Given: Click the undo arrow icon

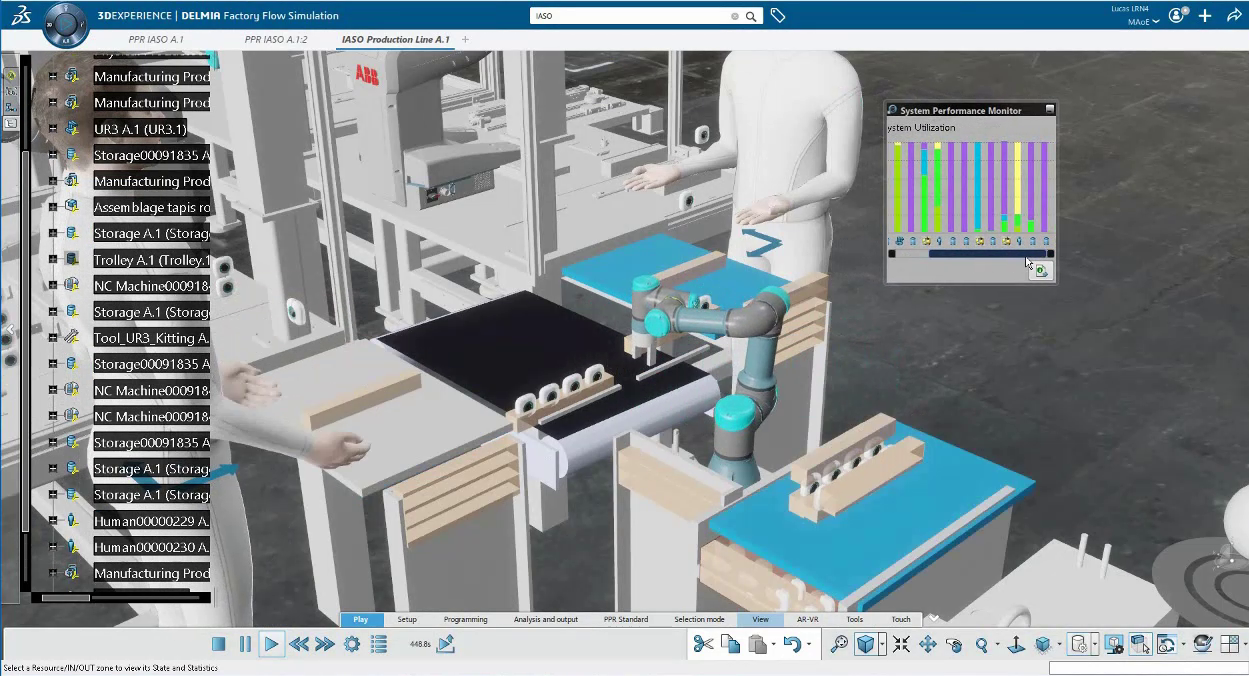Looking at the screenshot, I should [x=791, y=645].
